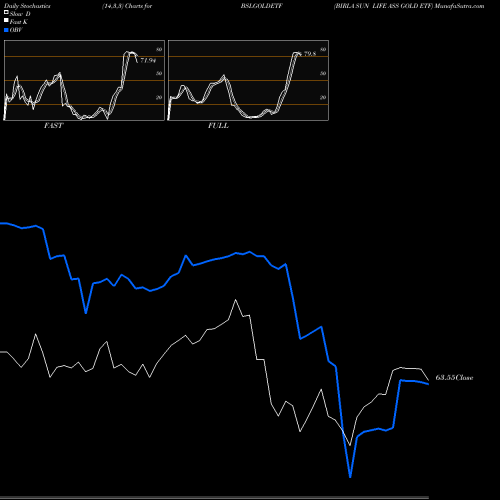Viewport: 500px width, 500px height.
Task: Click the 50 axis label in FAST chart
Action: click(159, 73)
